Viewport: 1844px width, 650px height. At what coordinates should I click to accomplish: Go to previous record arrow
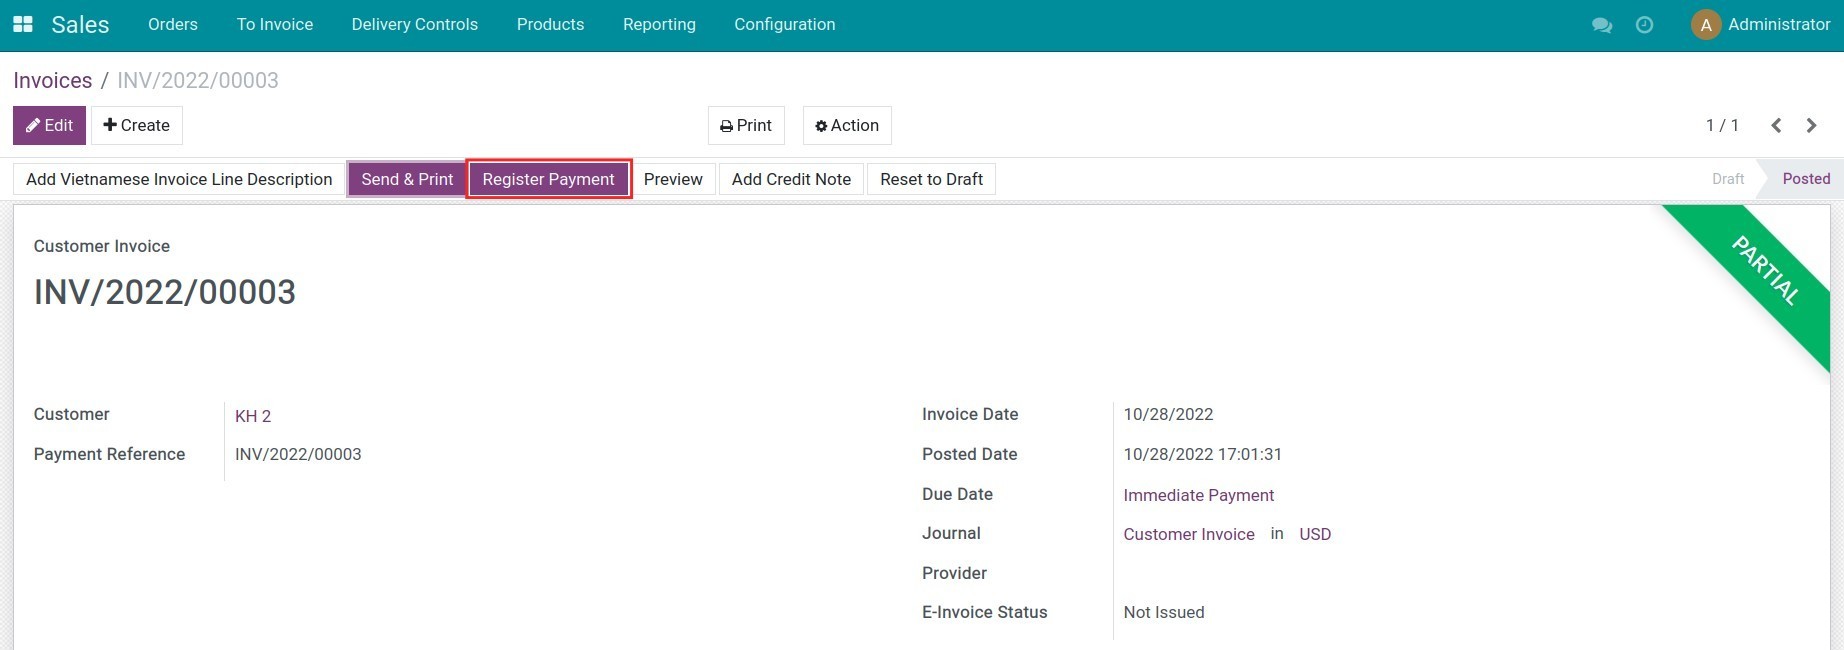1776,125
